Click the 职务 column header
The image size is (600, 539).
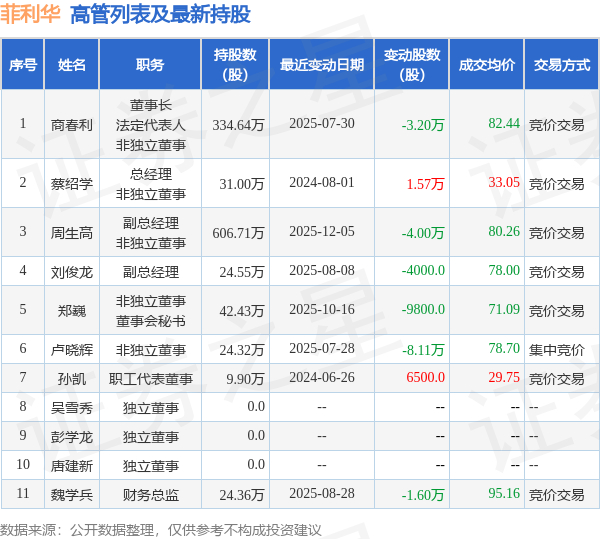150,64
